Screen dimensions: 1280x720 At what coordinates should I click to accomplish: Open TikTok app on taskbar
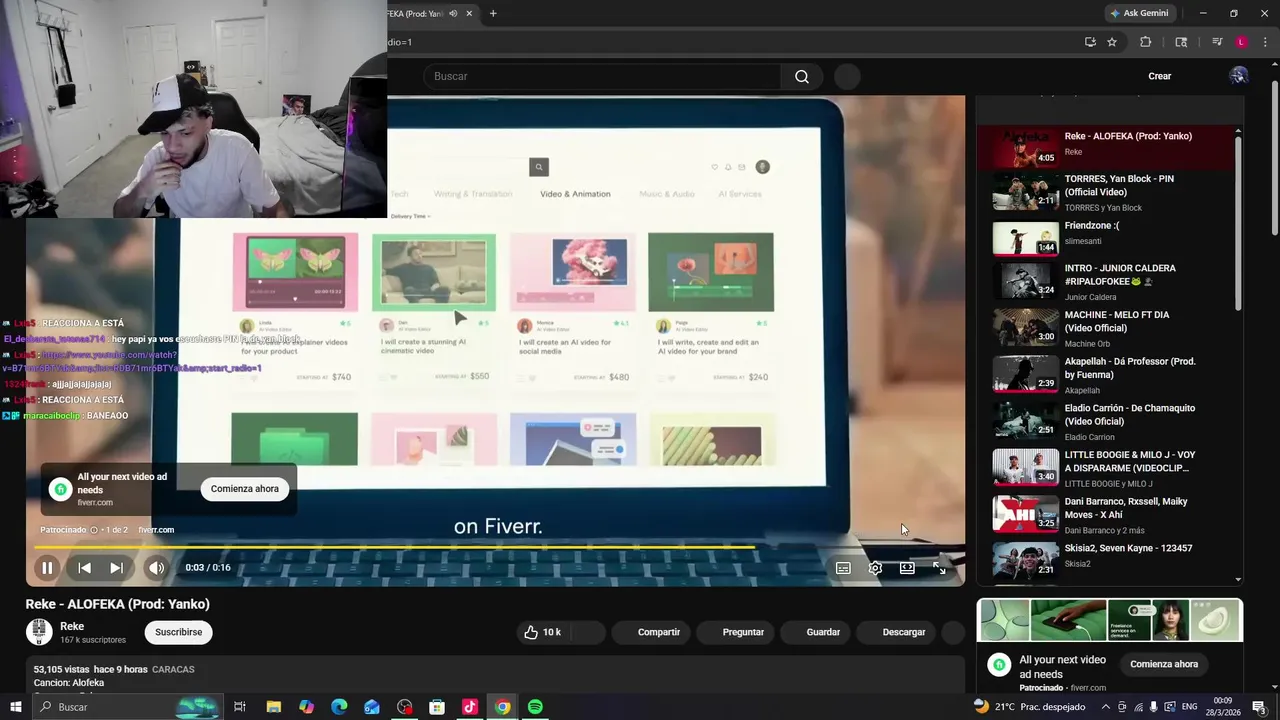coord(470,707)
